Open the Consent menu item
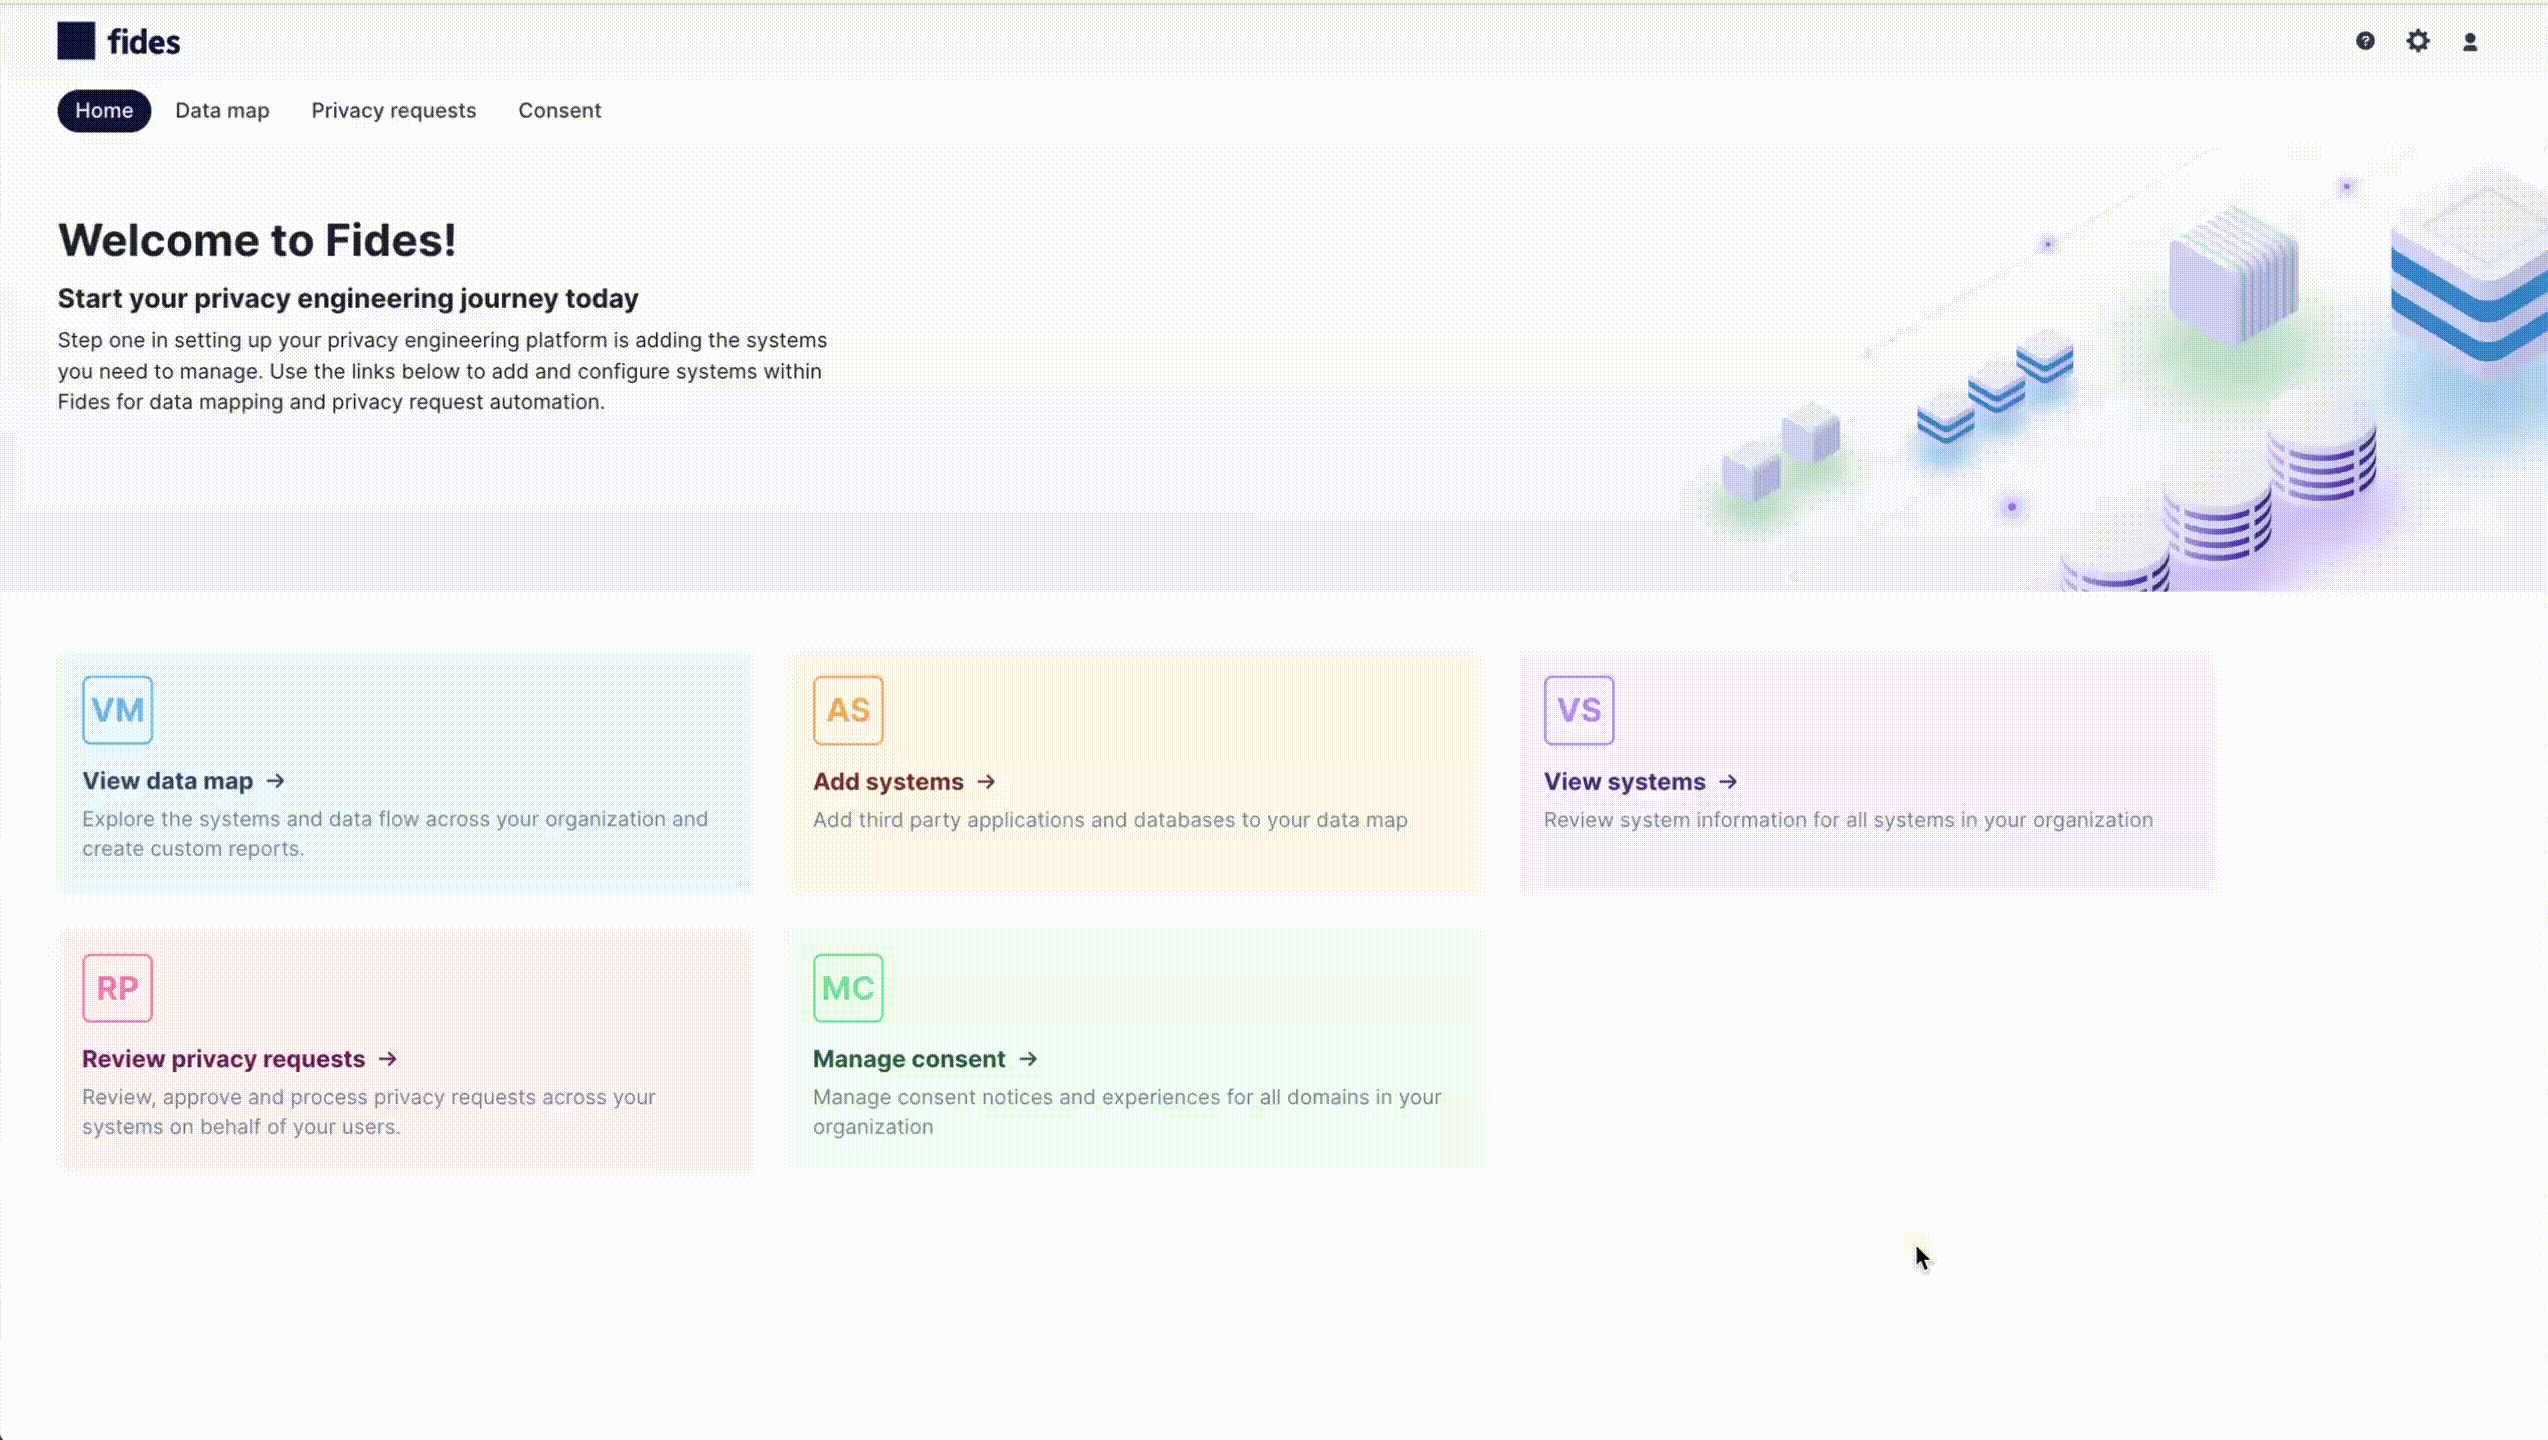Image resolution: width=2548 pixels, height=1440 pixels. pyautogui.click(x=558, y=108)
